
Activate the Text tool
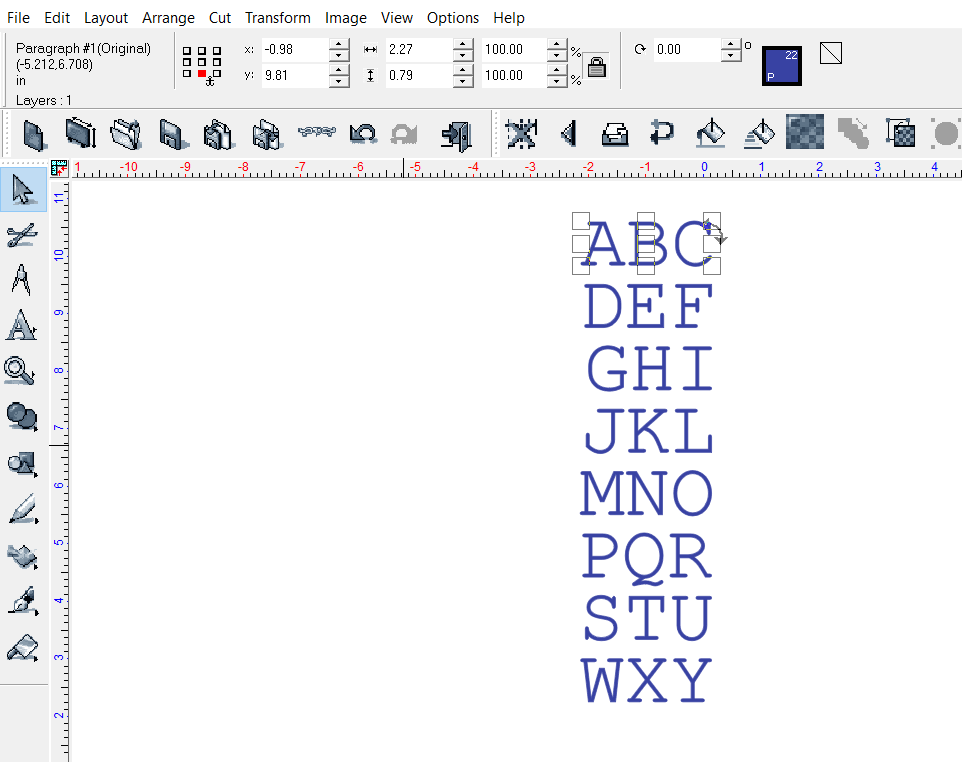22,325
